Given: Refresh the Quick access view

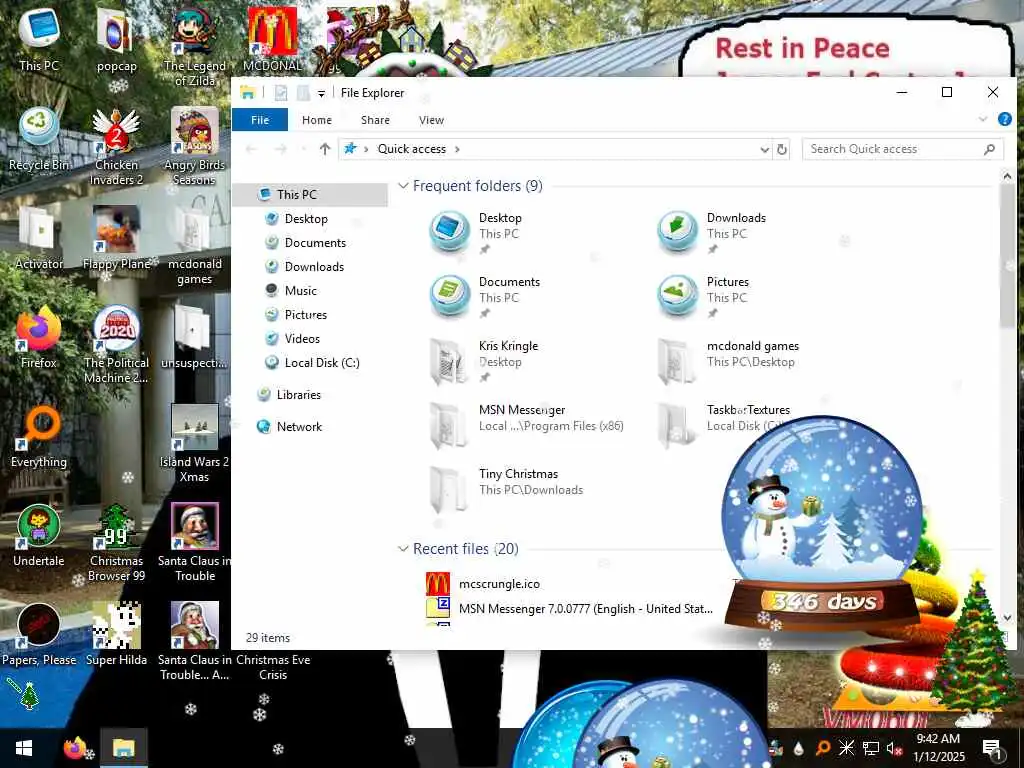Looking at the screenshot, I should pyautogui.click(x=782, y=150).
